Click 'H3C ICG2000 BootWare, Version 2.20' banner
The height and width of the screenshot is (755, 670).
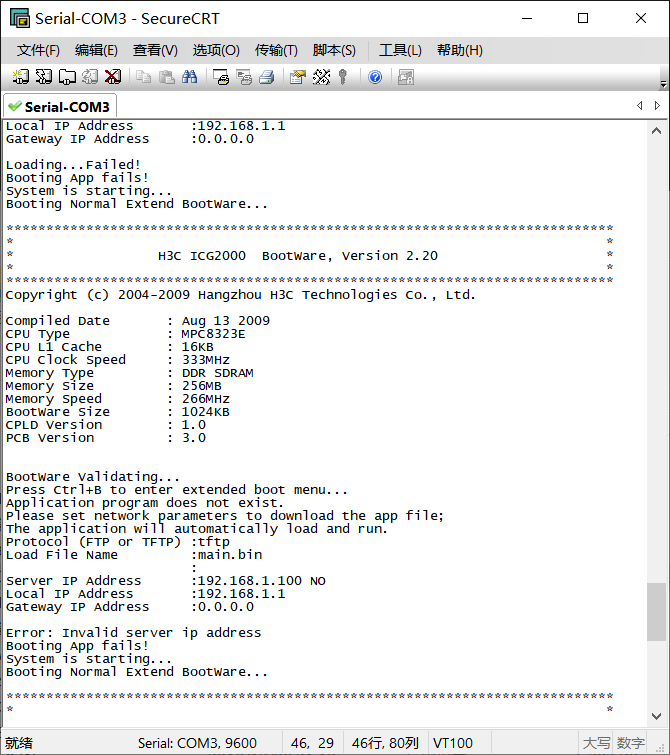298,256
